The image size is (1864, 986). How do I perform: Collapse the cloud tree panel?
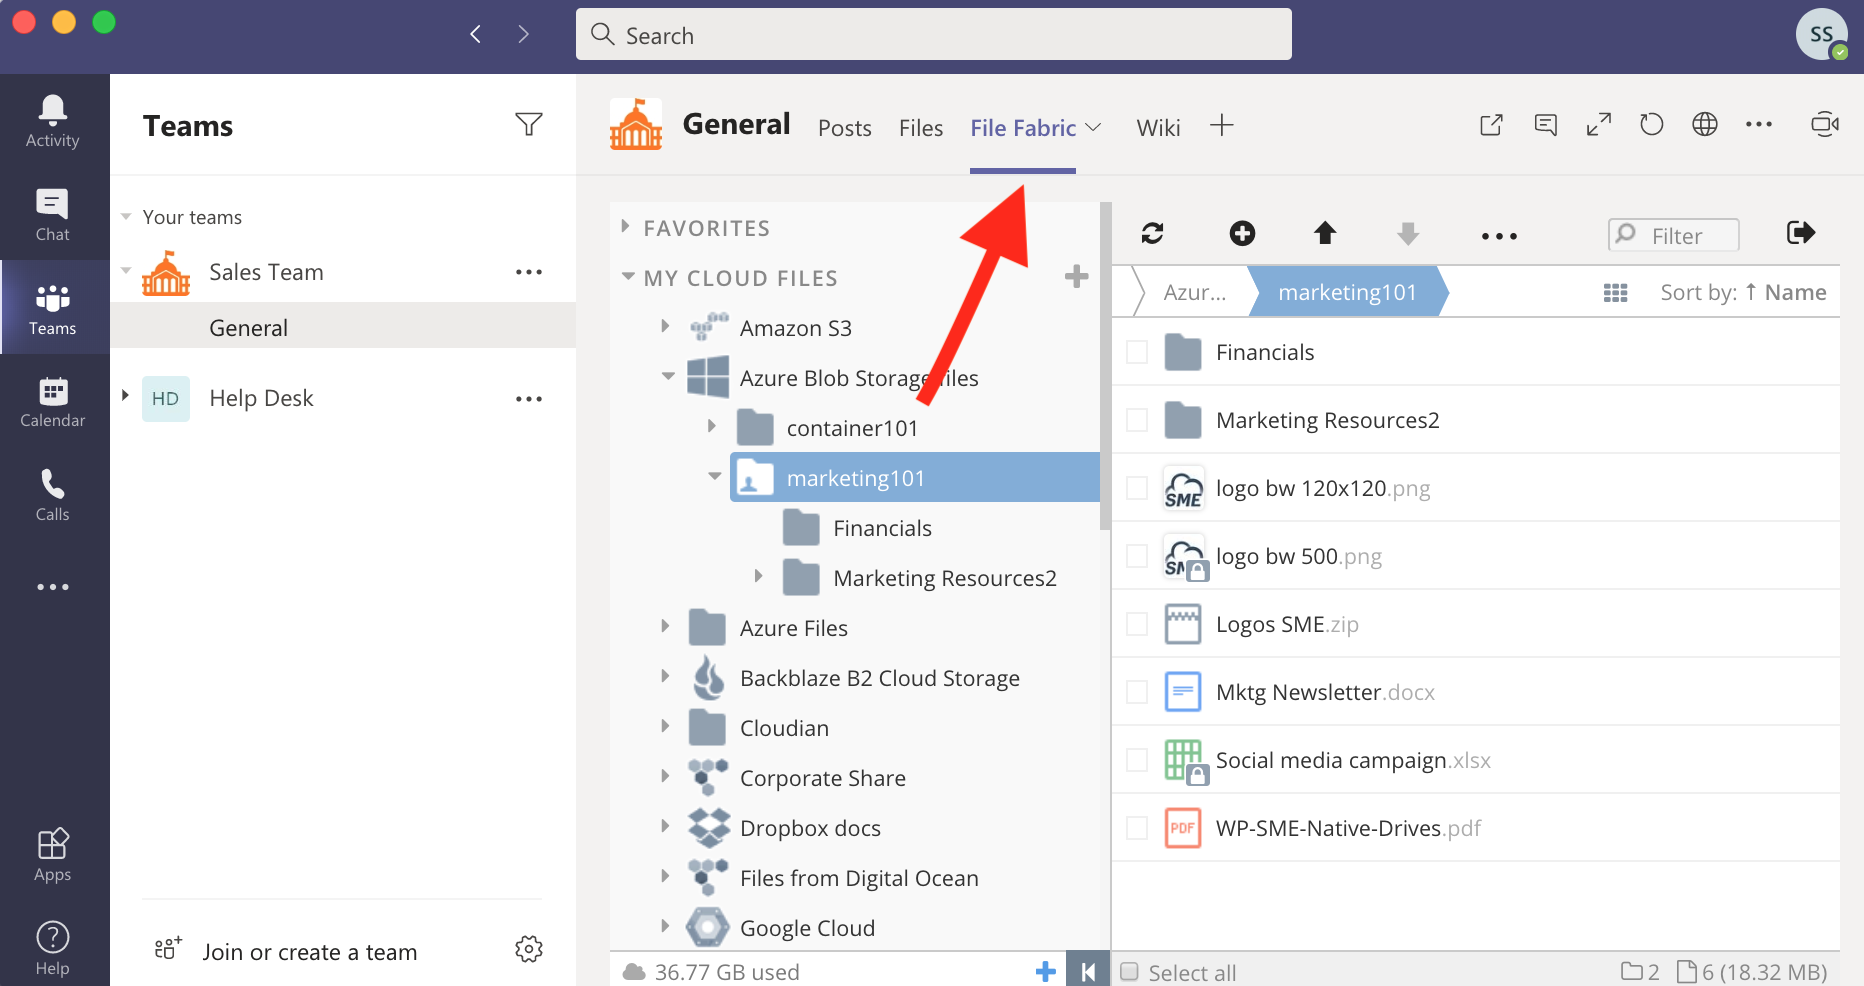coord(1087,971)
